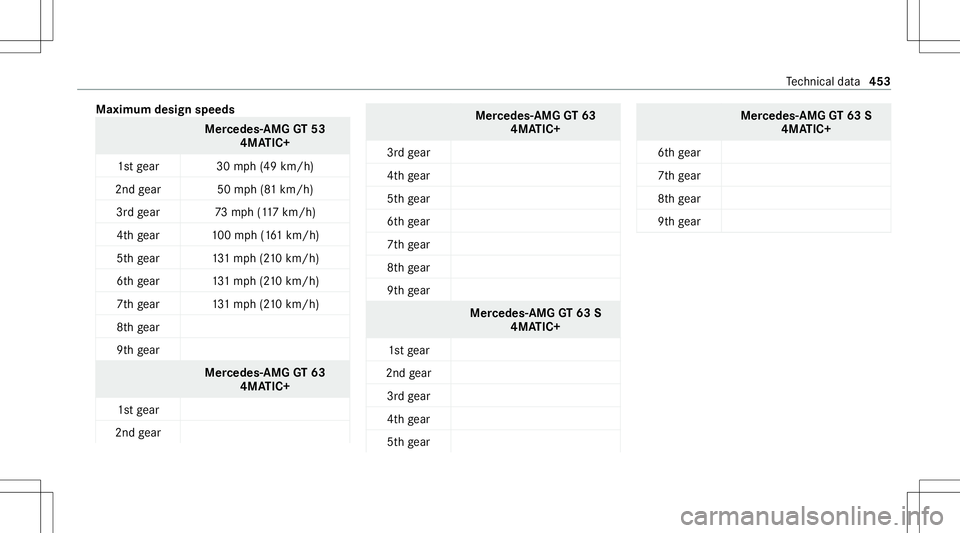Image resolution: width=960 pixels, height=533 pixels.
Task: Select the '8th gear' row label in GT 53 table
Action: [x=138, y=327]
